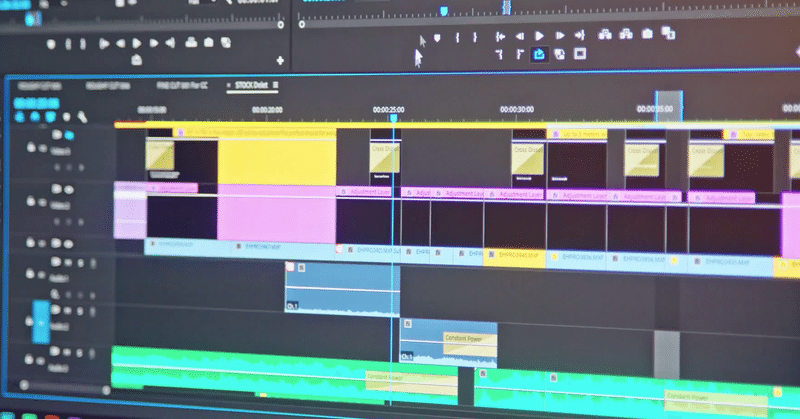800x419 pixels.
Task: Mute the Audio 2 track
Action: point(68,310)
